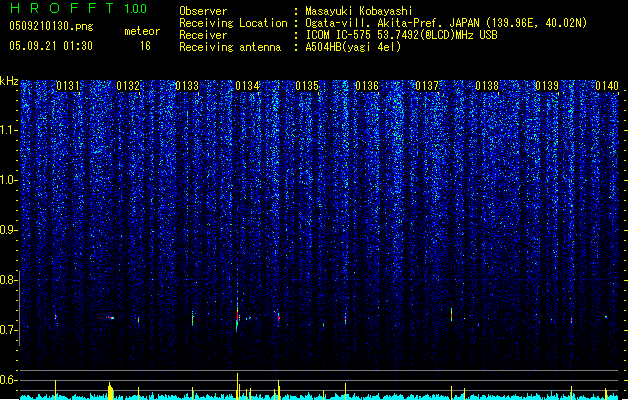Click the 0.6 kHz axis label
Image resolution: width=629 pixels, height=400 pixels.
(x=8, y=380)
